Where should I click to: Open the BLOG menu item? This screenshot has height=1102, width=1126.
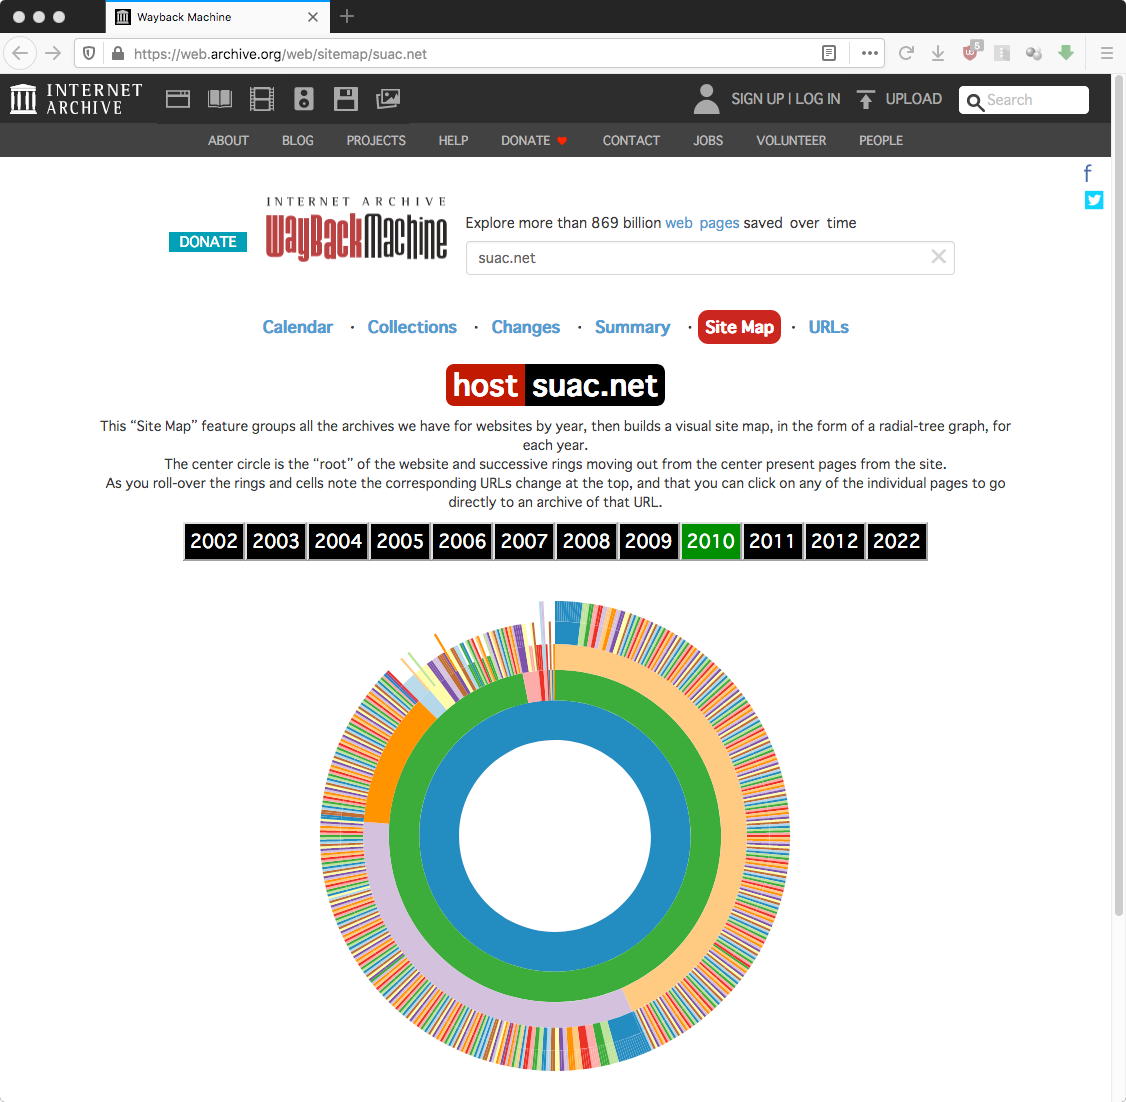coord(297,140)
